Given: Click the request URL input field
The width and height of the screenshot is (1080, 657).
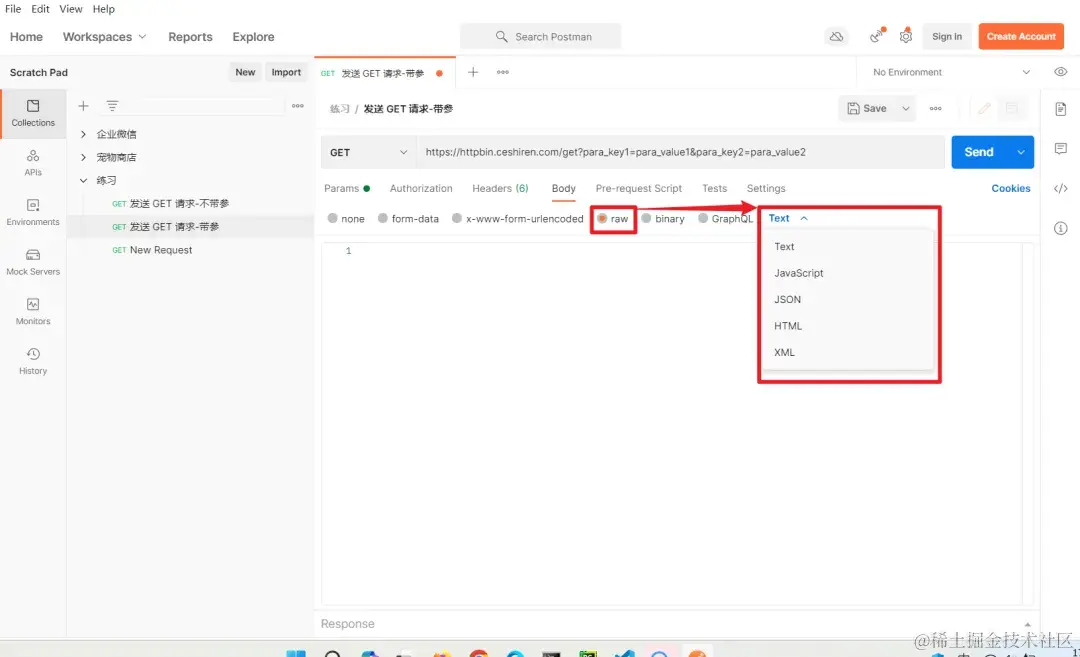Looking at the screenshot, I should [x=681, y=152].
